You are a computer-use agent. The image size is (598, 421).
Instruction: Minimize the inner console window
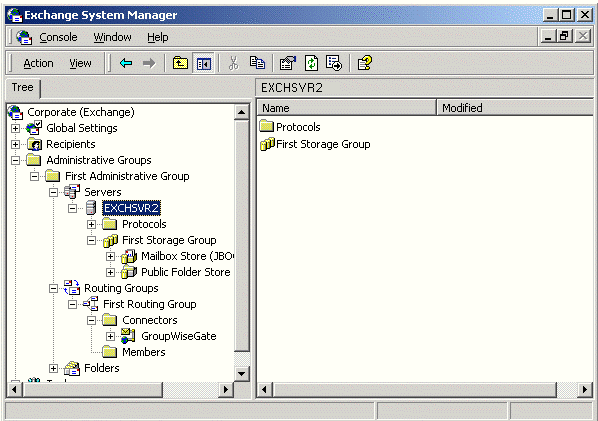[548, 37]
